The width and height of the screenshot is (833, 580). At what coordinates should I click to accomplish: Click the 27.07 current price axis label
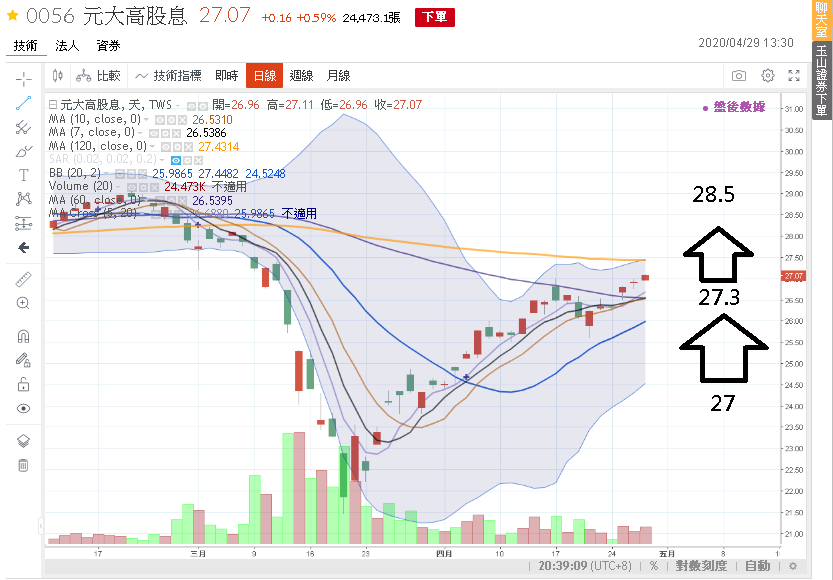(794, 276)
